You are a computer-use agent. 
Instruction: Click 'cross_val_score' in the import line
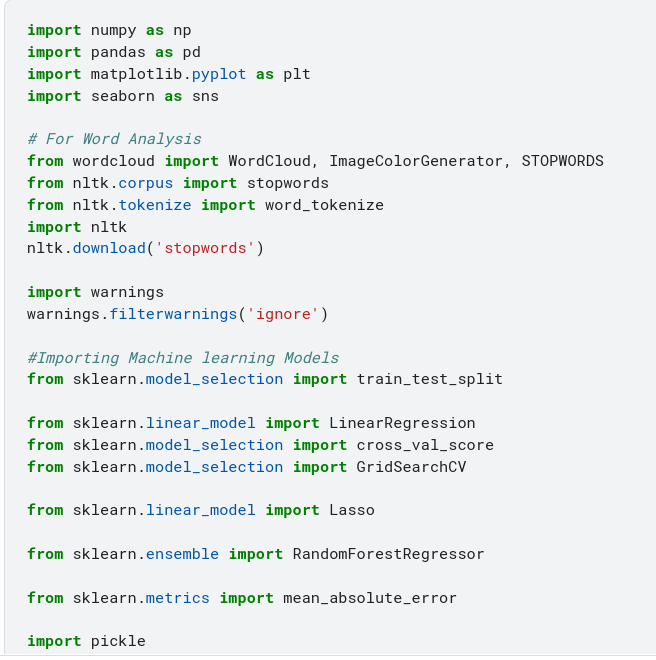point(425,445)
